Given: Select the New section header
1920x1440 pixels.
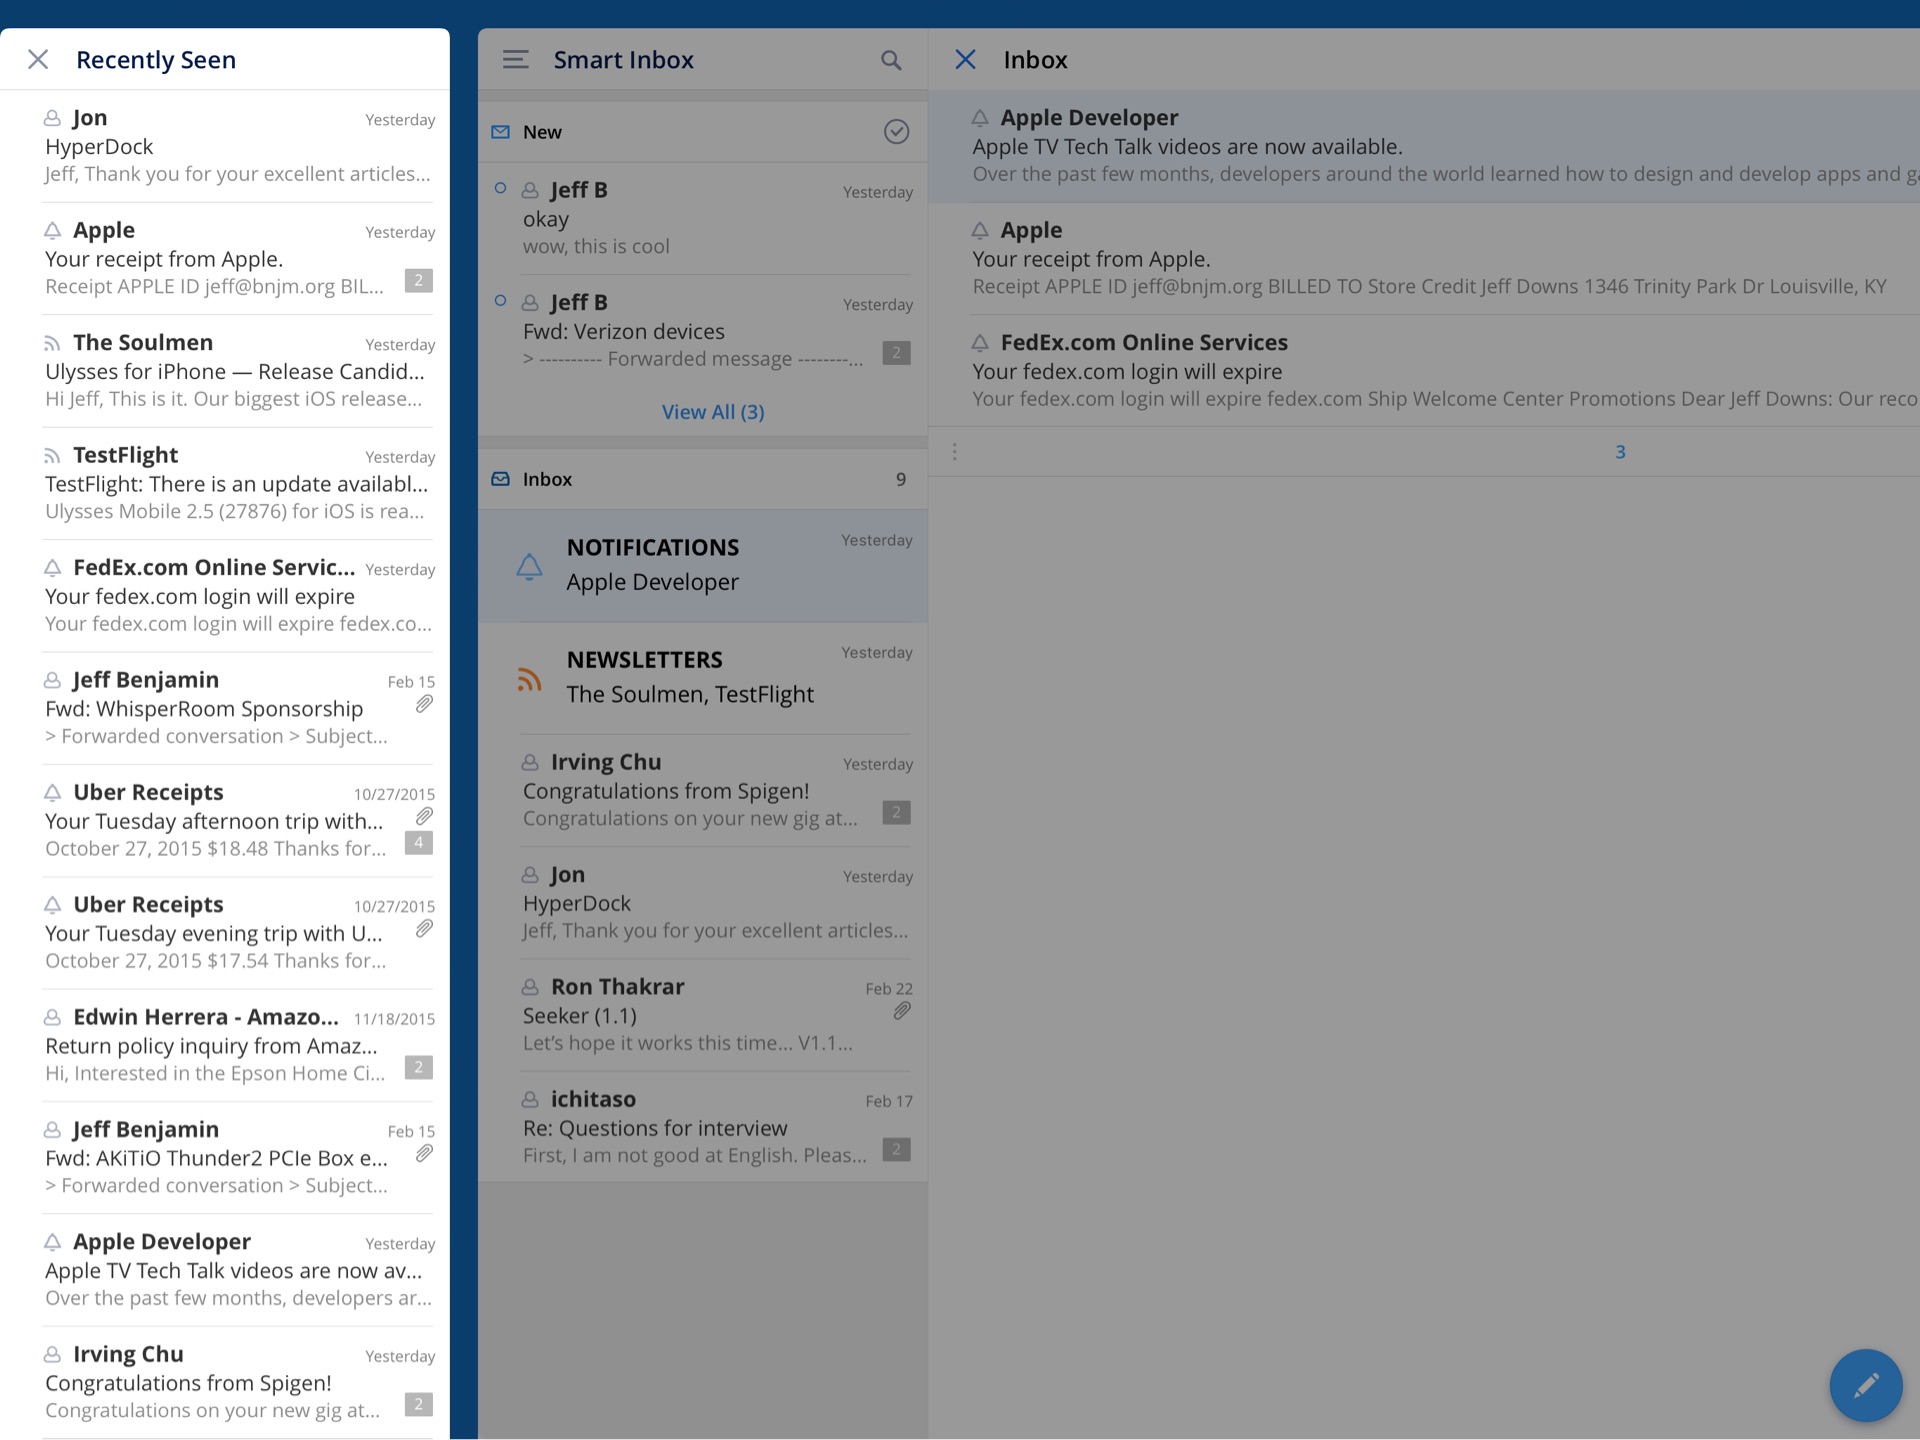Looking at the screenshot, I should (542, 132).
